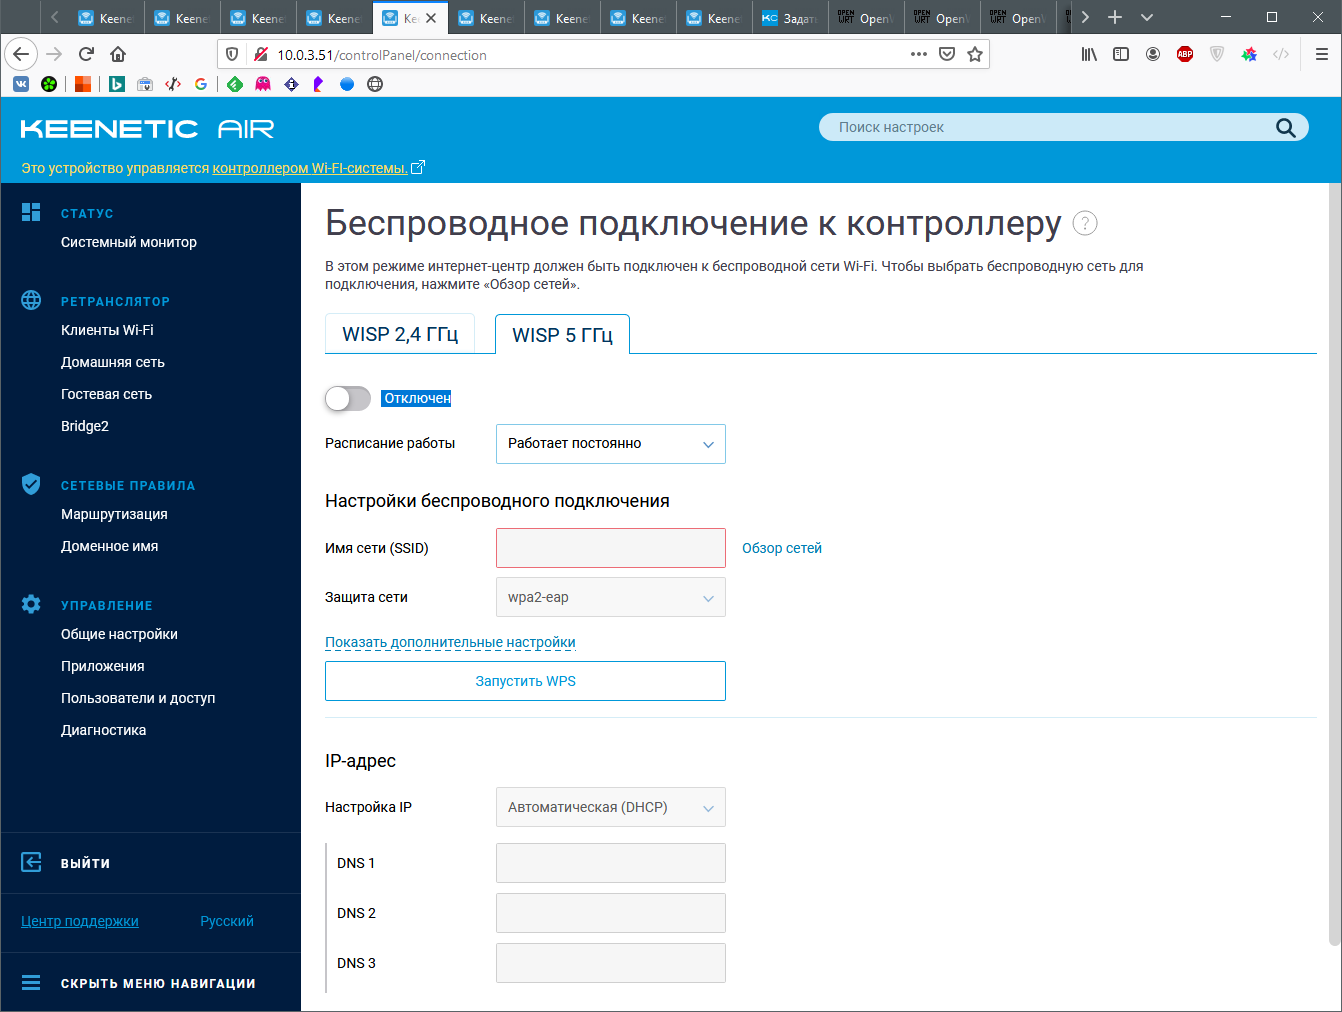Click the DNS 2 input field
The image size is (1342, 1012).
coord(611,913)
